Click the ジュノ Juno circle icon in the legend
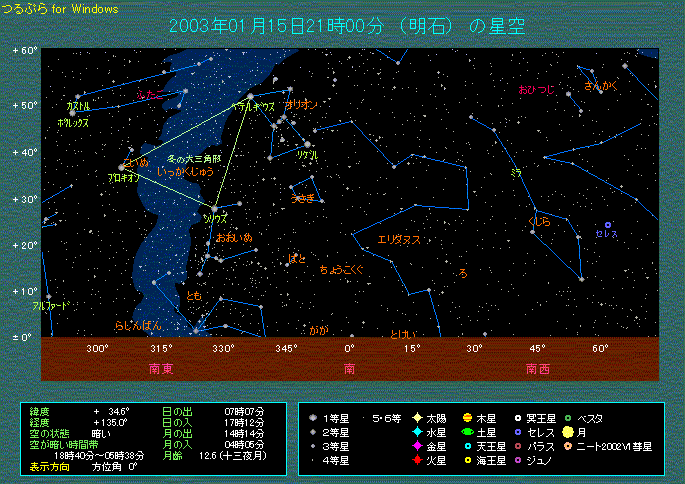 click(518, 460)
